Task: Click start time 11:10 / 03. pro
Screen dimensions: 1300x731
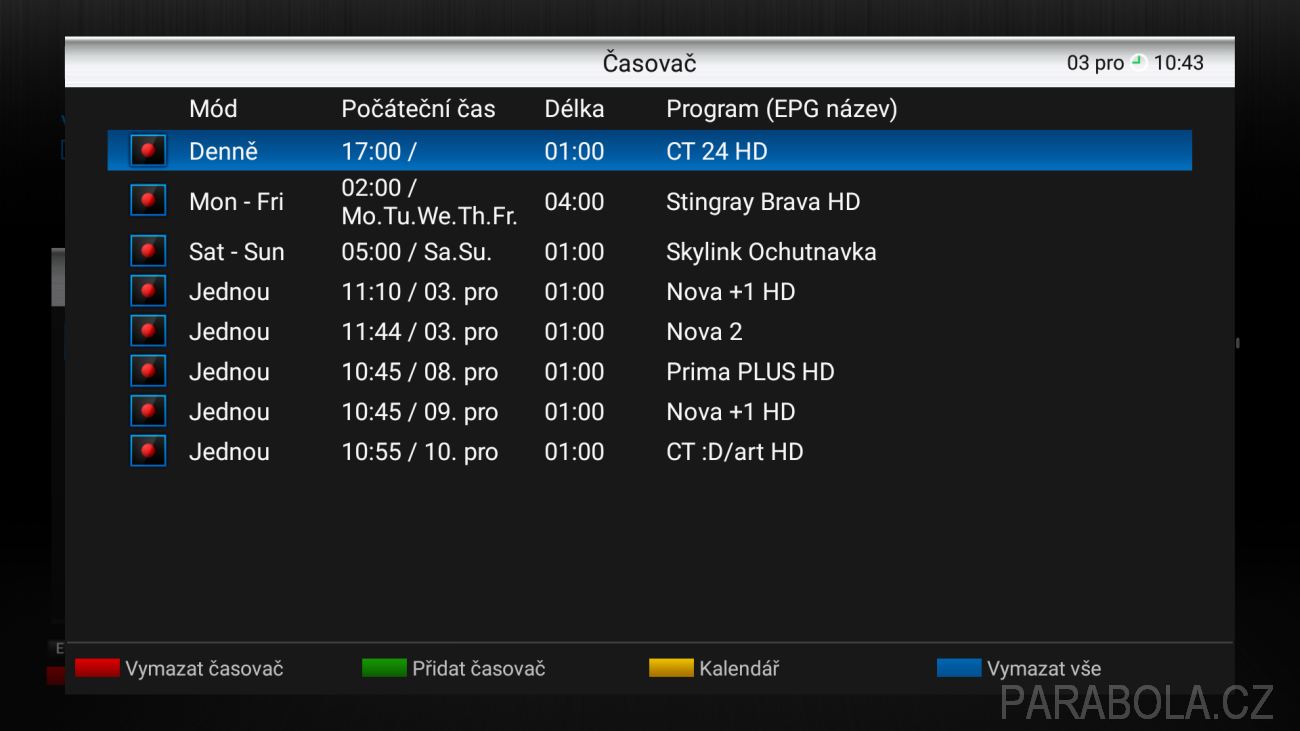Action: [419, 292]
